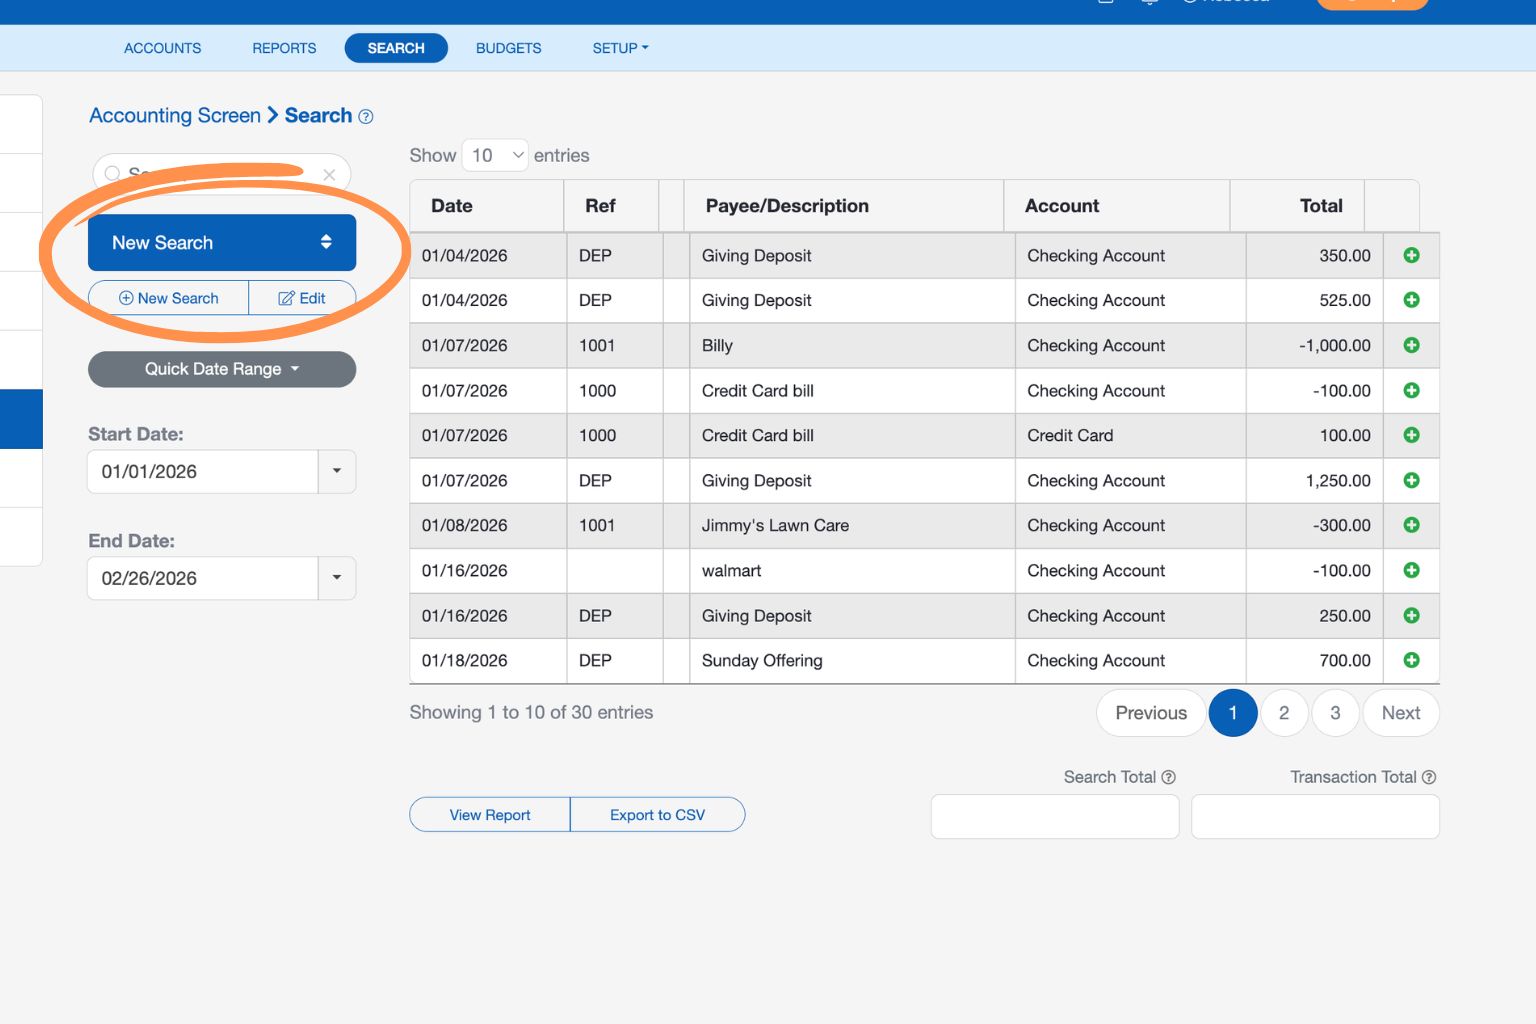Expand the 01/04/2026 Giving Deposit 350.00 row
Viewport: 1536px width, 1024px height.
click(1411, 255)
